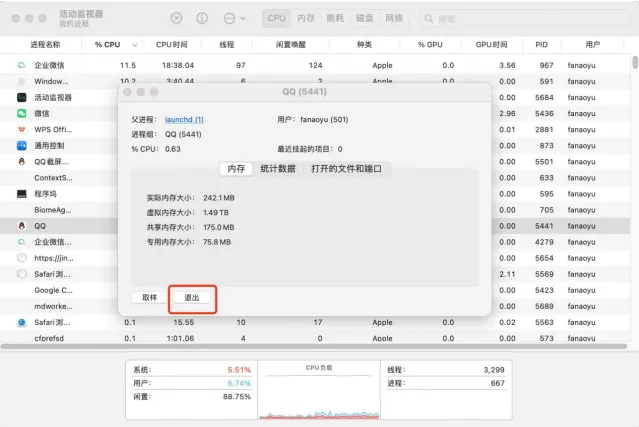Click the 系统 percentage 5.51%
Screen dimensions: 639x427
click(x=239, y=370)
